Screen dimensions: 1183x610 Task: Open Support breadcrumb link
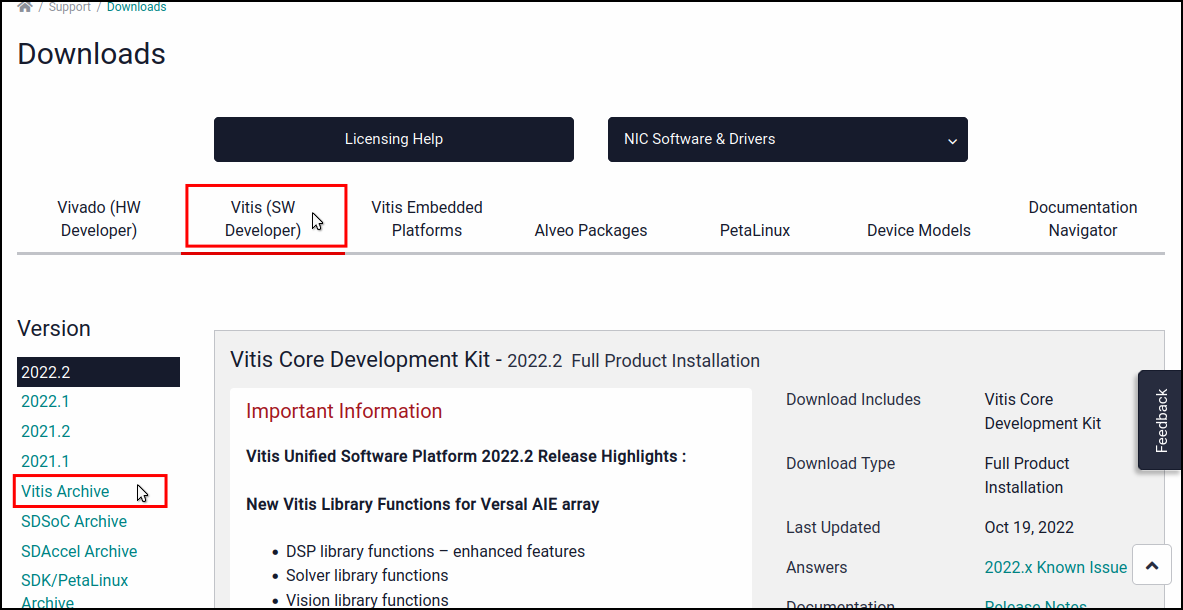click(70, 7)
